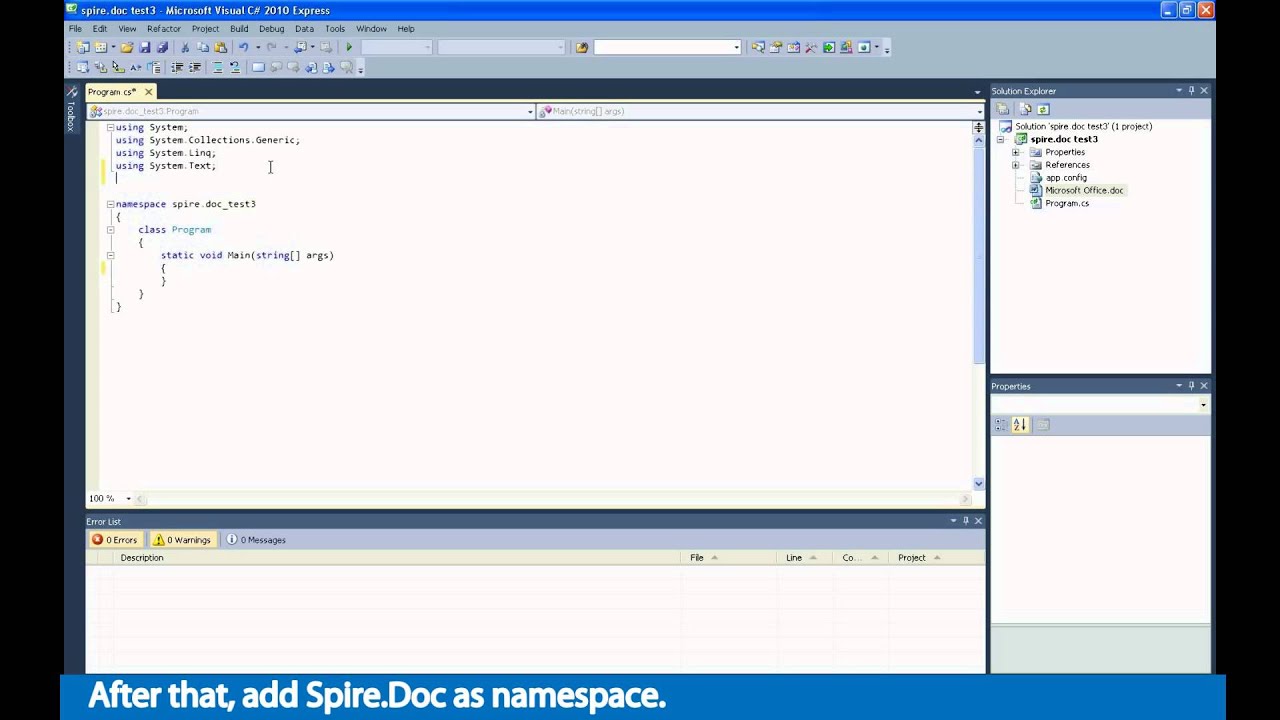Viewport: 1280px width, 720px height.
Task: Select Solution 'spire.doc test3' root node
Action: (1083, 127)
